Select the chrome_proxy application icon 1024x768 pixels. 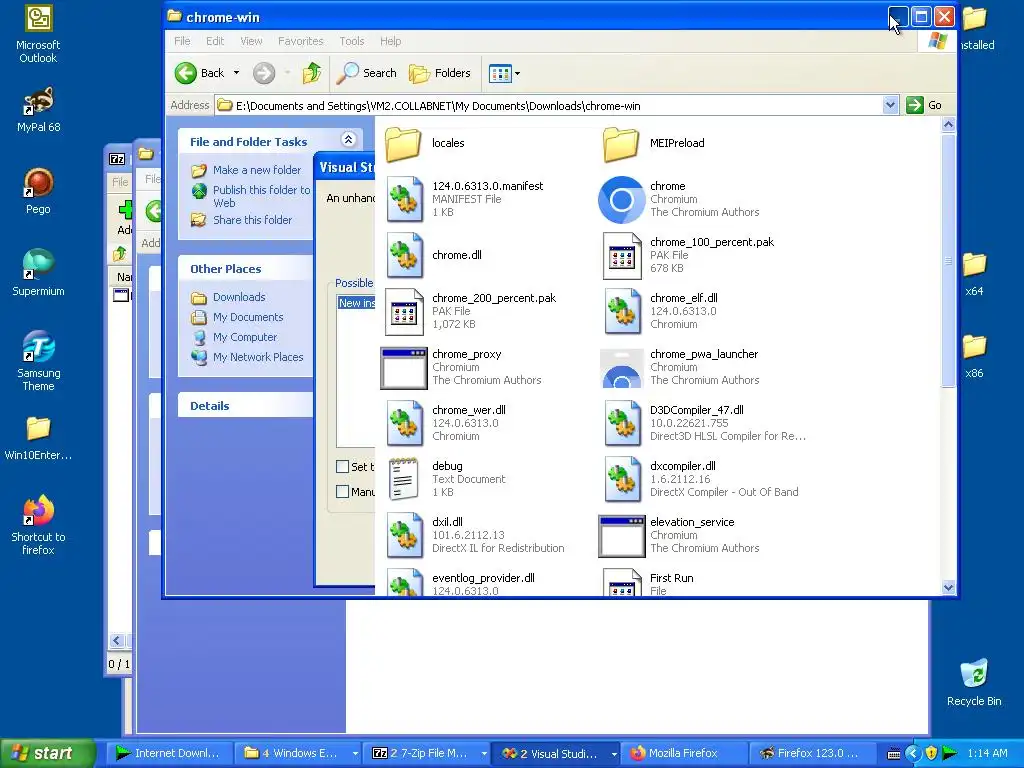[x=404, y=368]
